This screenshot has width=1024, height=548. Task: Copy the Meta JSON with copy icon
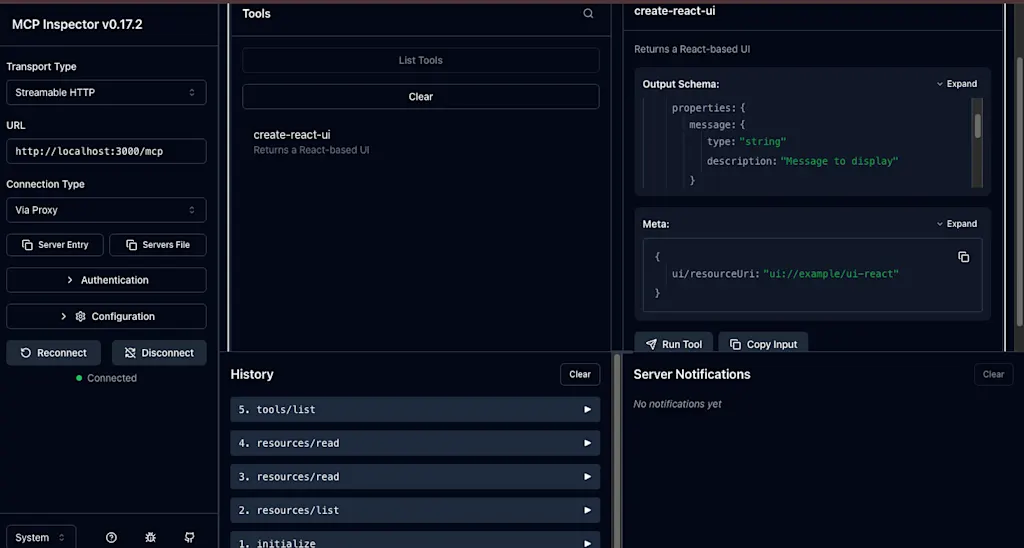click(963, 257)
